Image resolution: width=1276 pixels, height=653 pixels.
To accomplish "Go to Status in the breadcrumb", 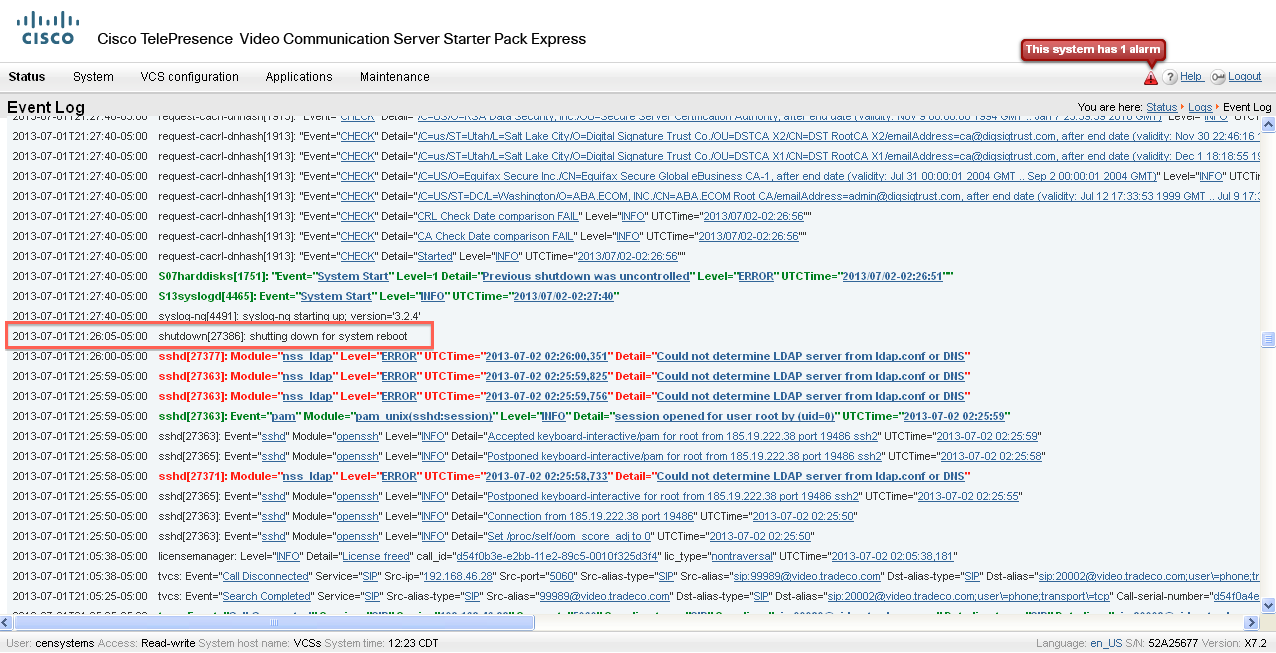I will (1161, 107).
